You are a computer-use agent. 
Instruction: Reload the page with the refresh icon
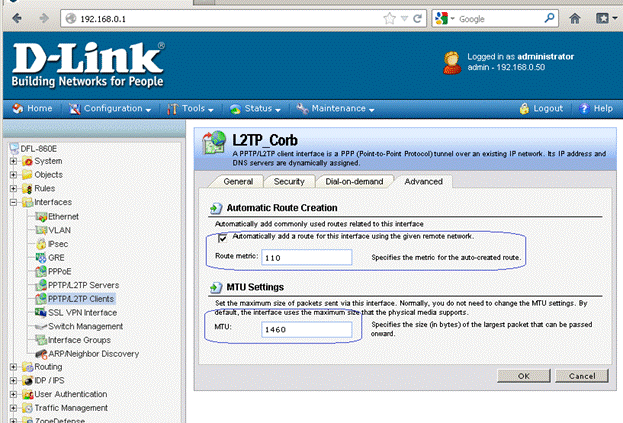coord(417,18)
